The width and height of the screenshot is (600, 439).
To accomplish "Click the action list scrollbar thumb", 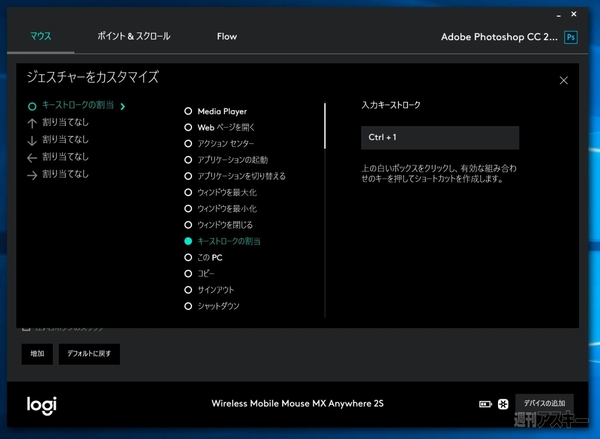I will click(325, 126).
